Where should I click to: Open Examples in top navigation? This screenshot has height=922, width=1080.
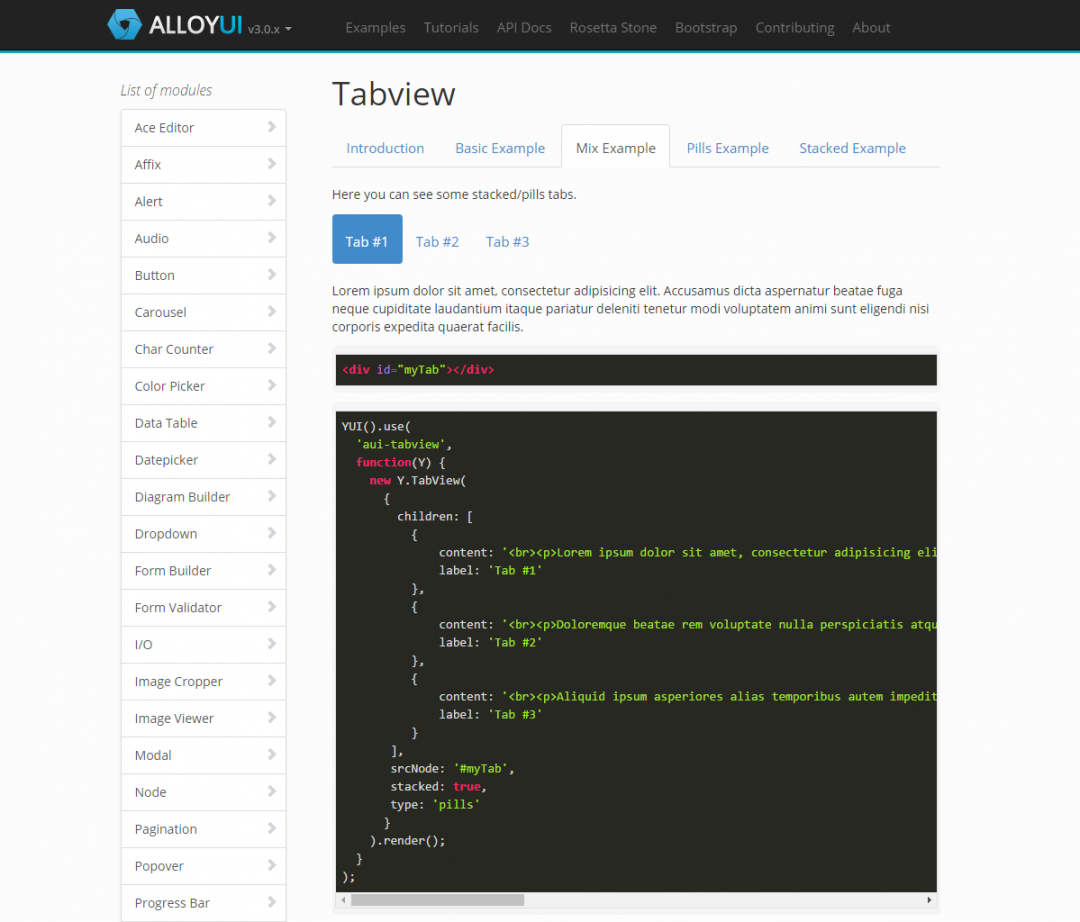point(375,28)
